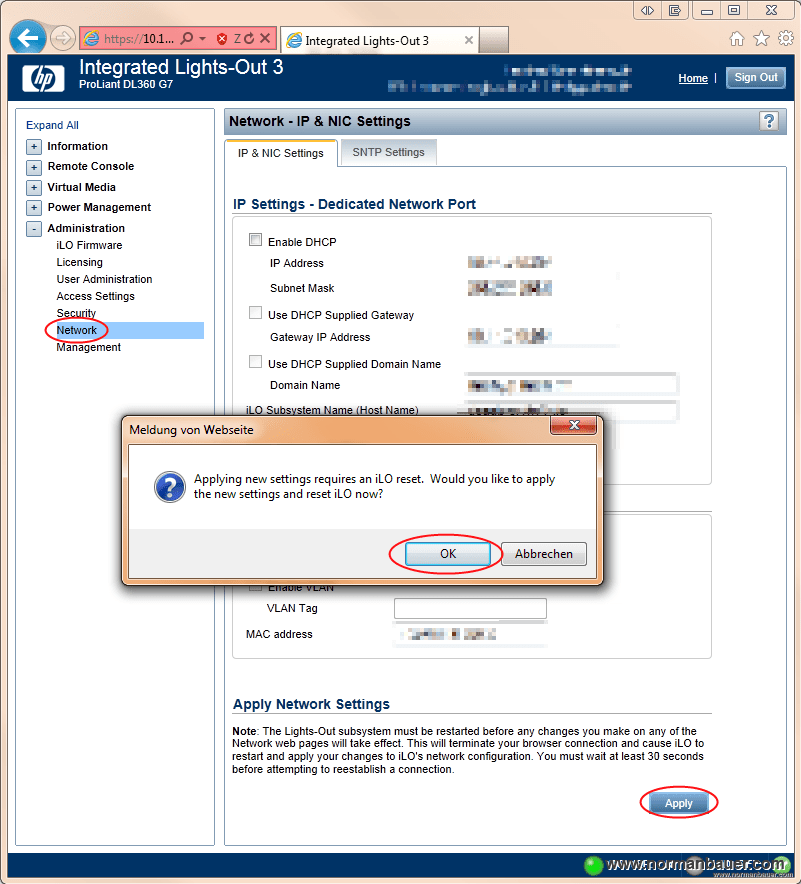Click the left-right arrows window icon
The image size is (801, 884).
click(647, 10)
